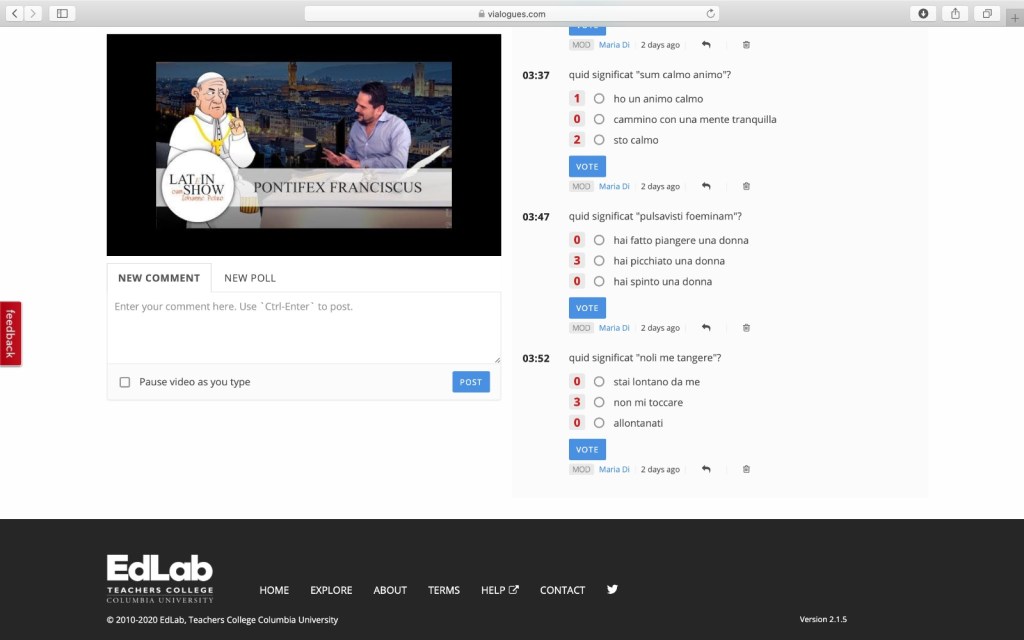Enable "Pause video as you type" checkbox
This screenshot has width=1024, height=640.
125,382
